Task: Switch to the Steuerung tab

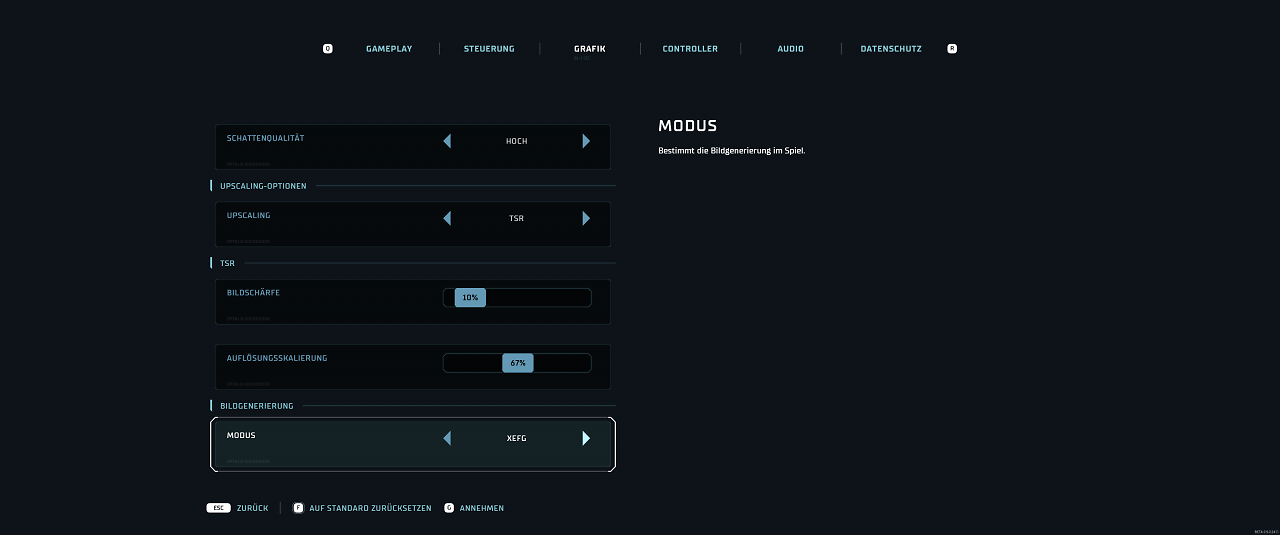Action: 489,48
